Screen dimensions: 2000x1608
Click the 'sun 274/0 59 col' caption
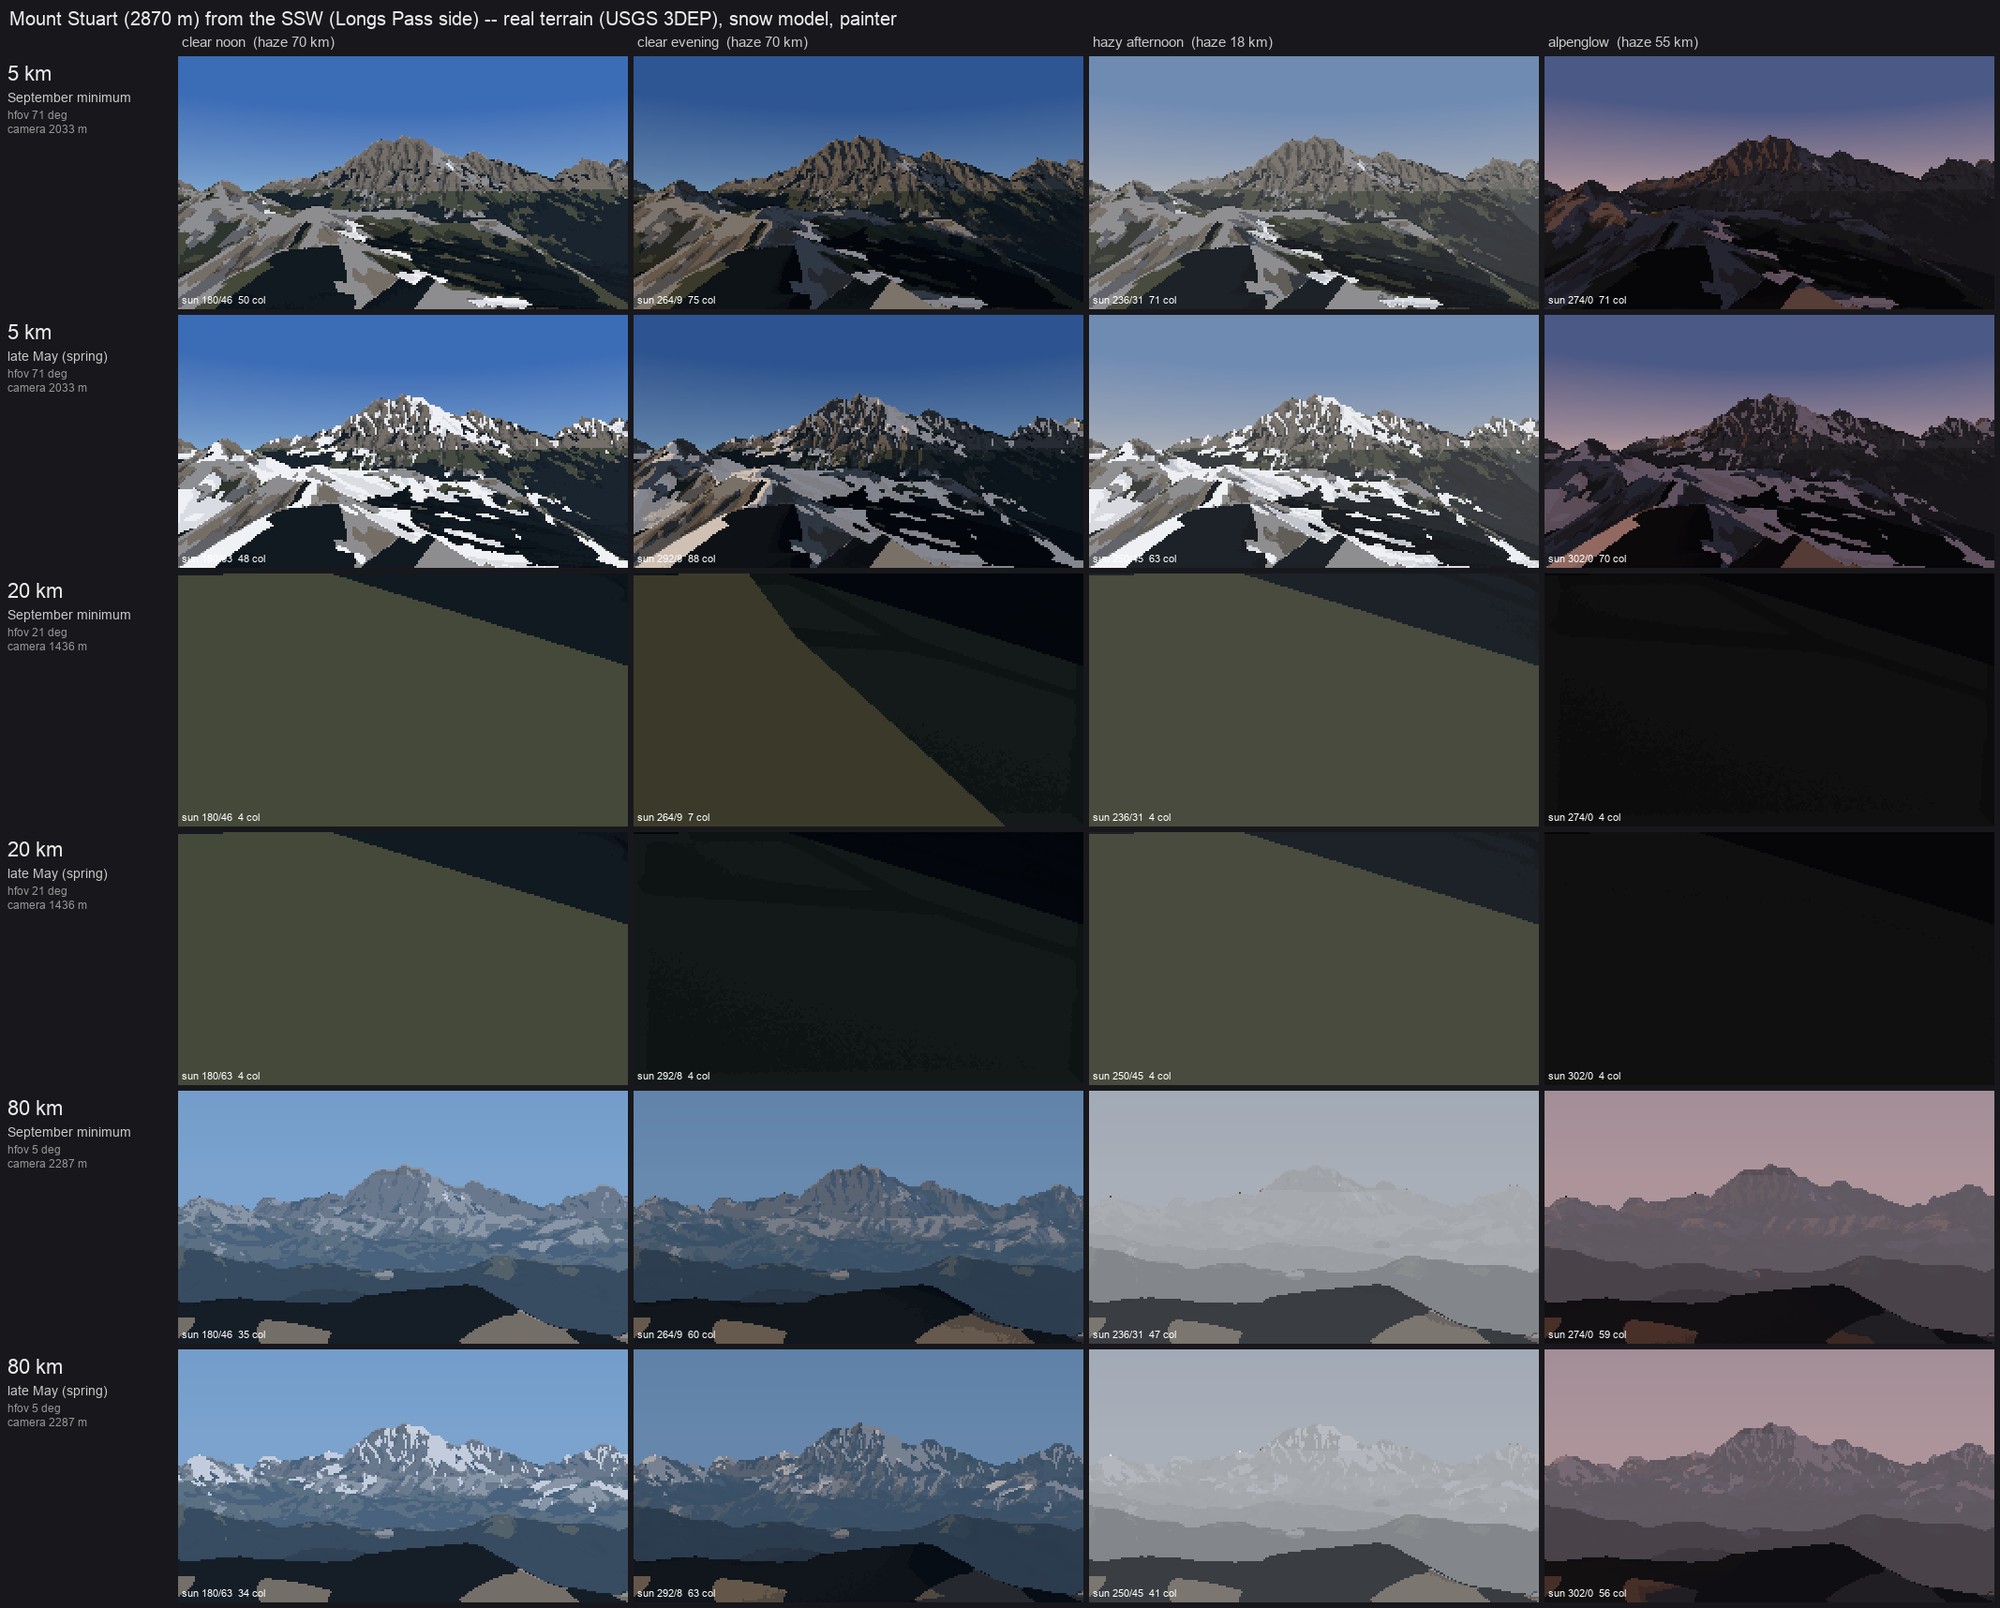tap(1587, 1335)
